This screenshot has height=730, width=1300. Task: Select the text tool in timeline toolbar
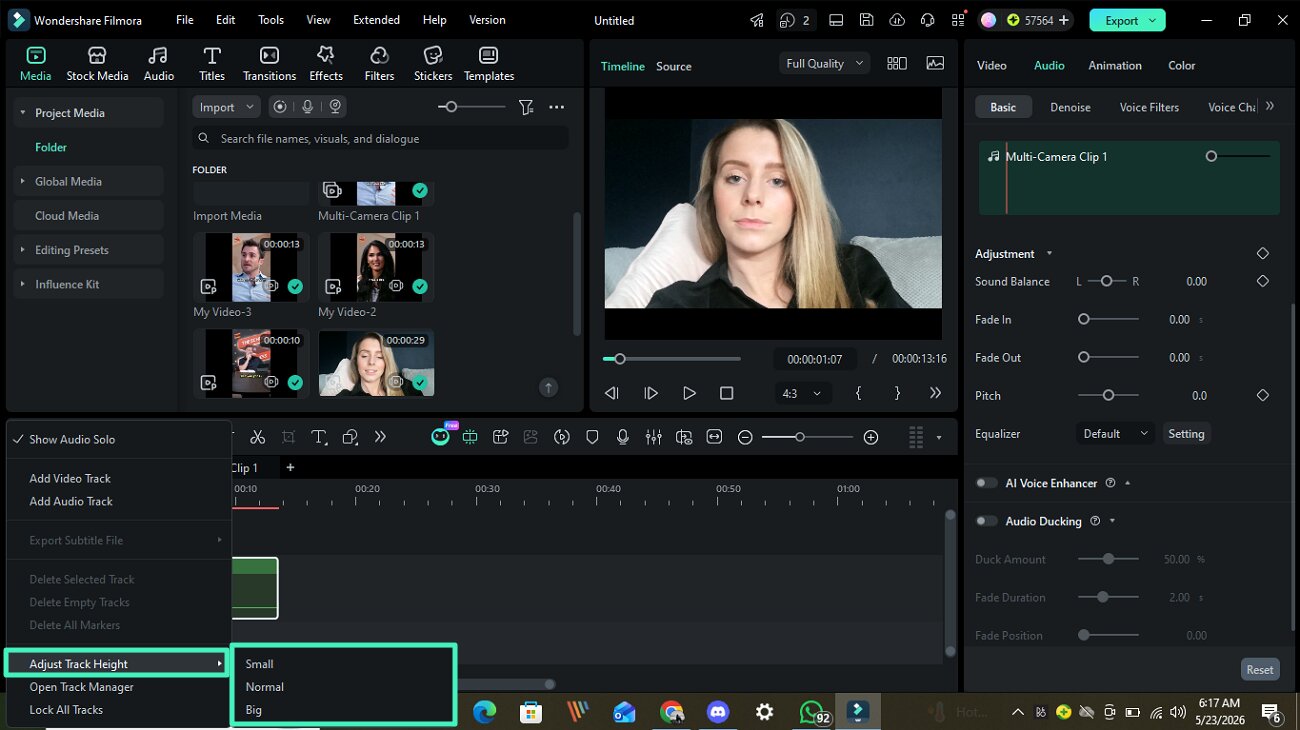tap(319, 437)
